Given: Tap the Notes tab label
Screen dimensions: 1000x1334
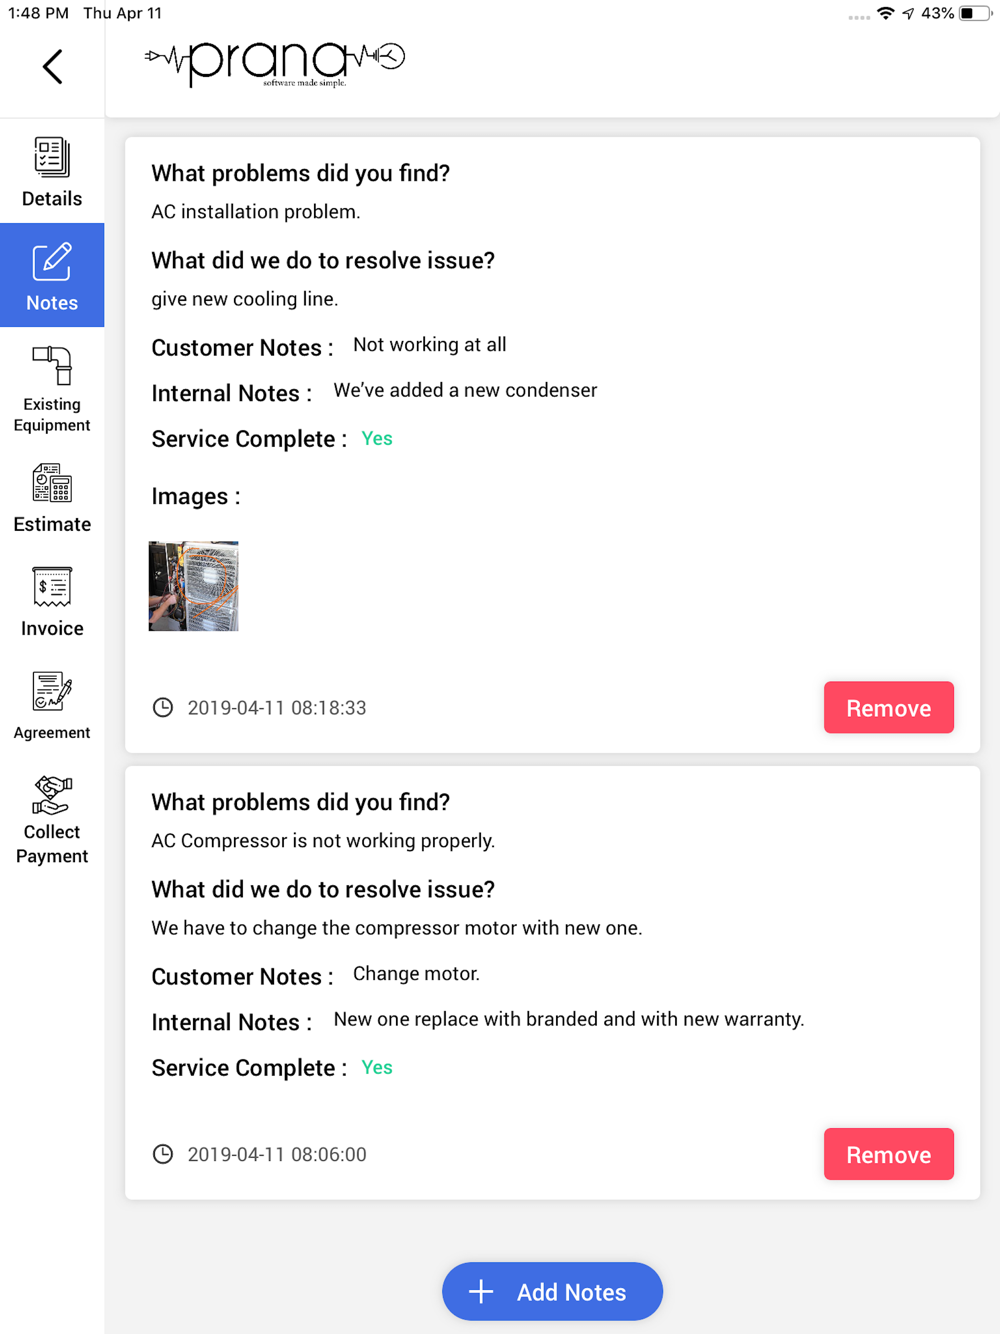Looking at the screenshot, I should pos(52,303).
